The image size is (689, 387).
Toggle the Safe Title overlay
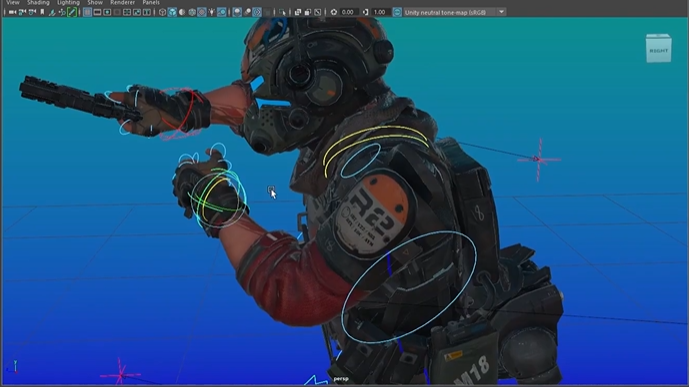(x=147, y=12)
